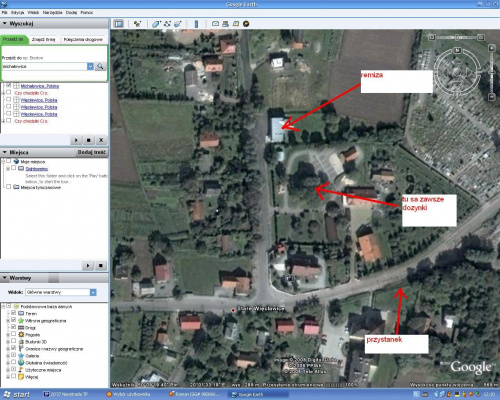Open the search history dropdown arrow

pyautogui.click(x=90, y=66)
